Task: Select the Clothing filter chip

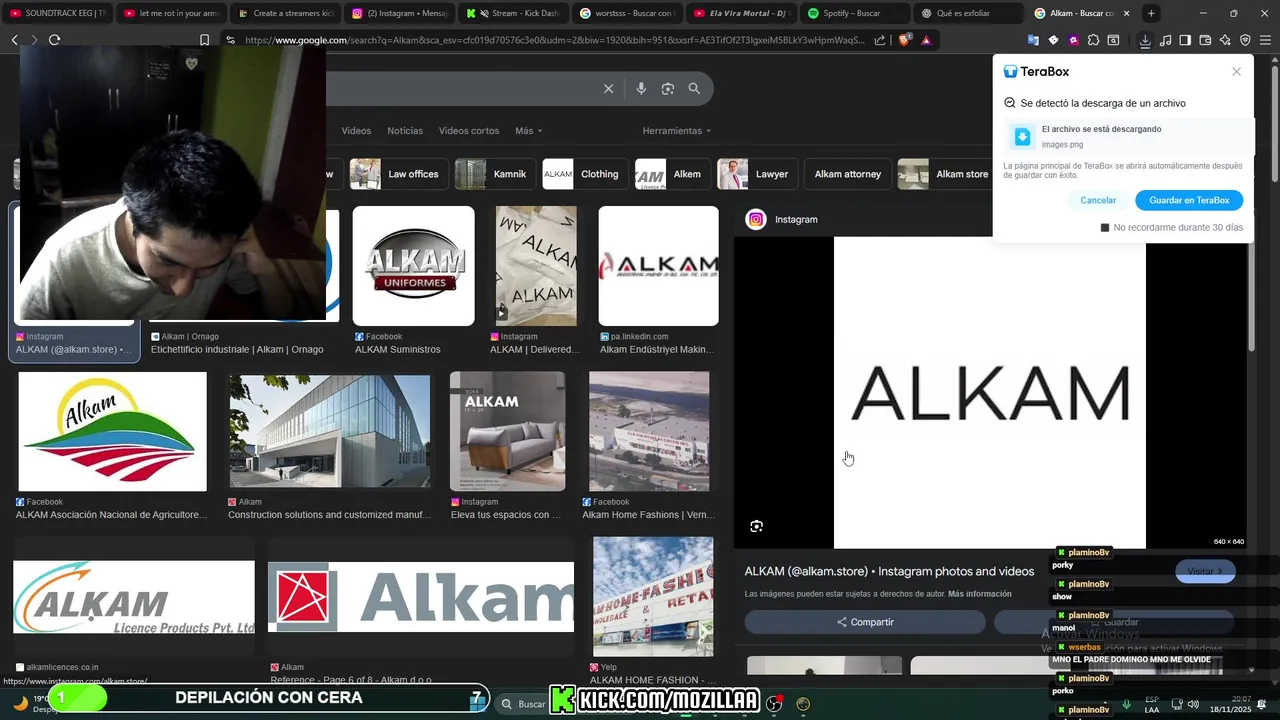Action: click(x=583, y=174)
